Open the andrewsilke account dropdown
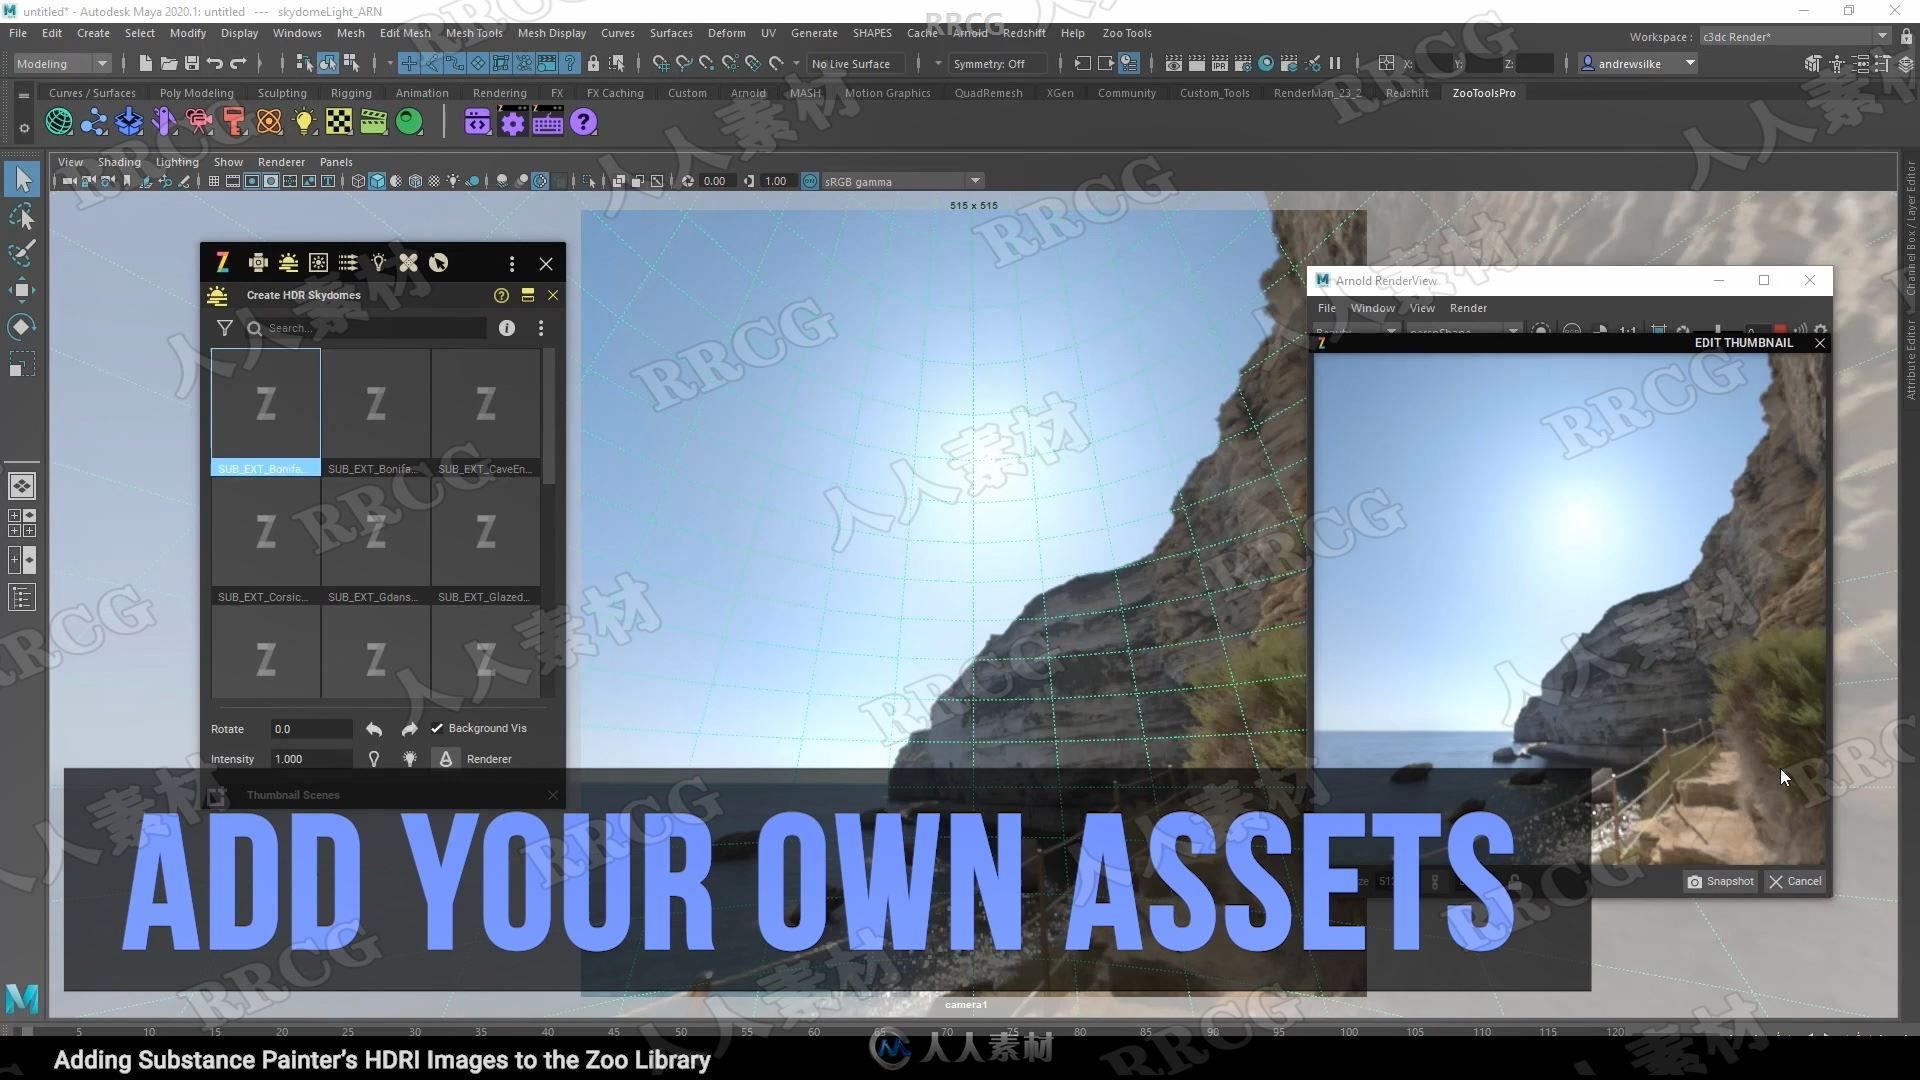1920x1080 pixels. coord(1638,63)
